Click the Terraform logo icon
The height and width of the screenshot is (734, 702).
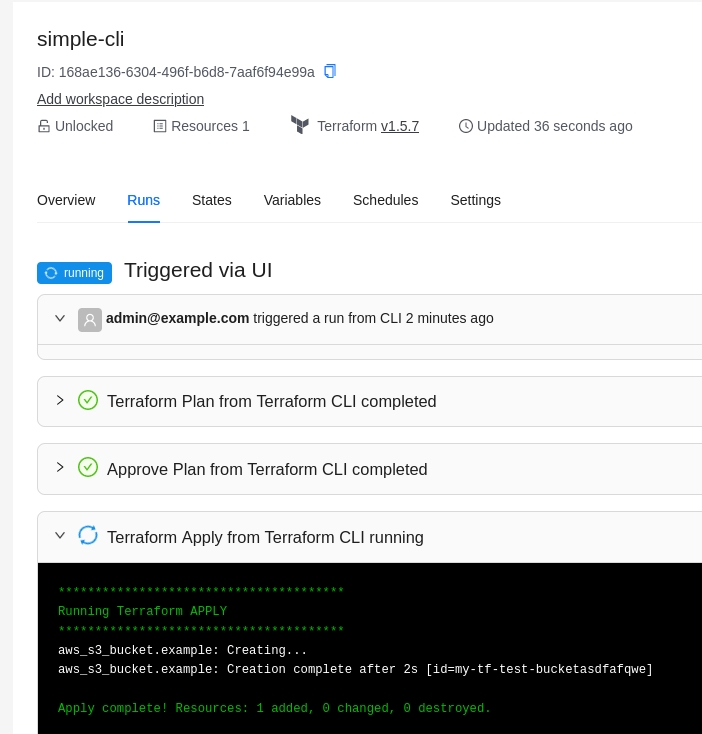[x=300, y=125]
